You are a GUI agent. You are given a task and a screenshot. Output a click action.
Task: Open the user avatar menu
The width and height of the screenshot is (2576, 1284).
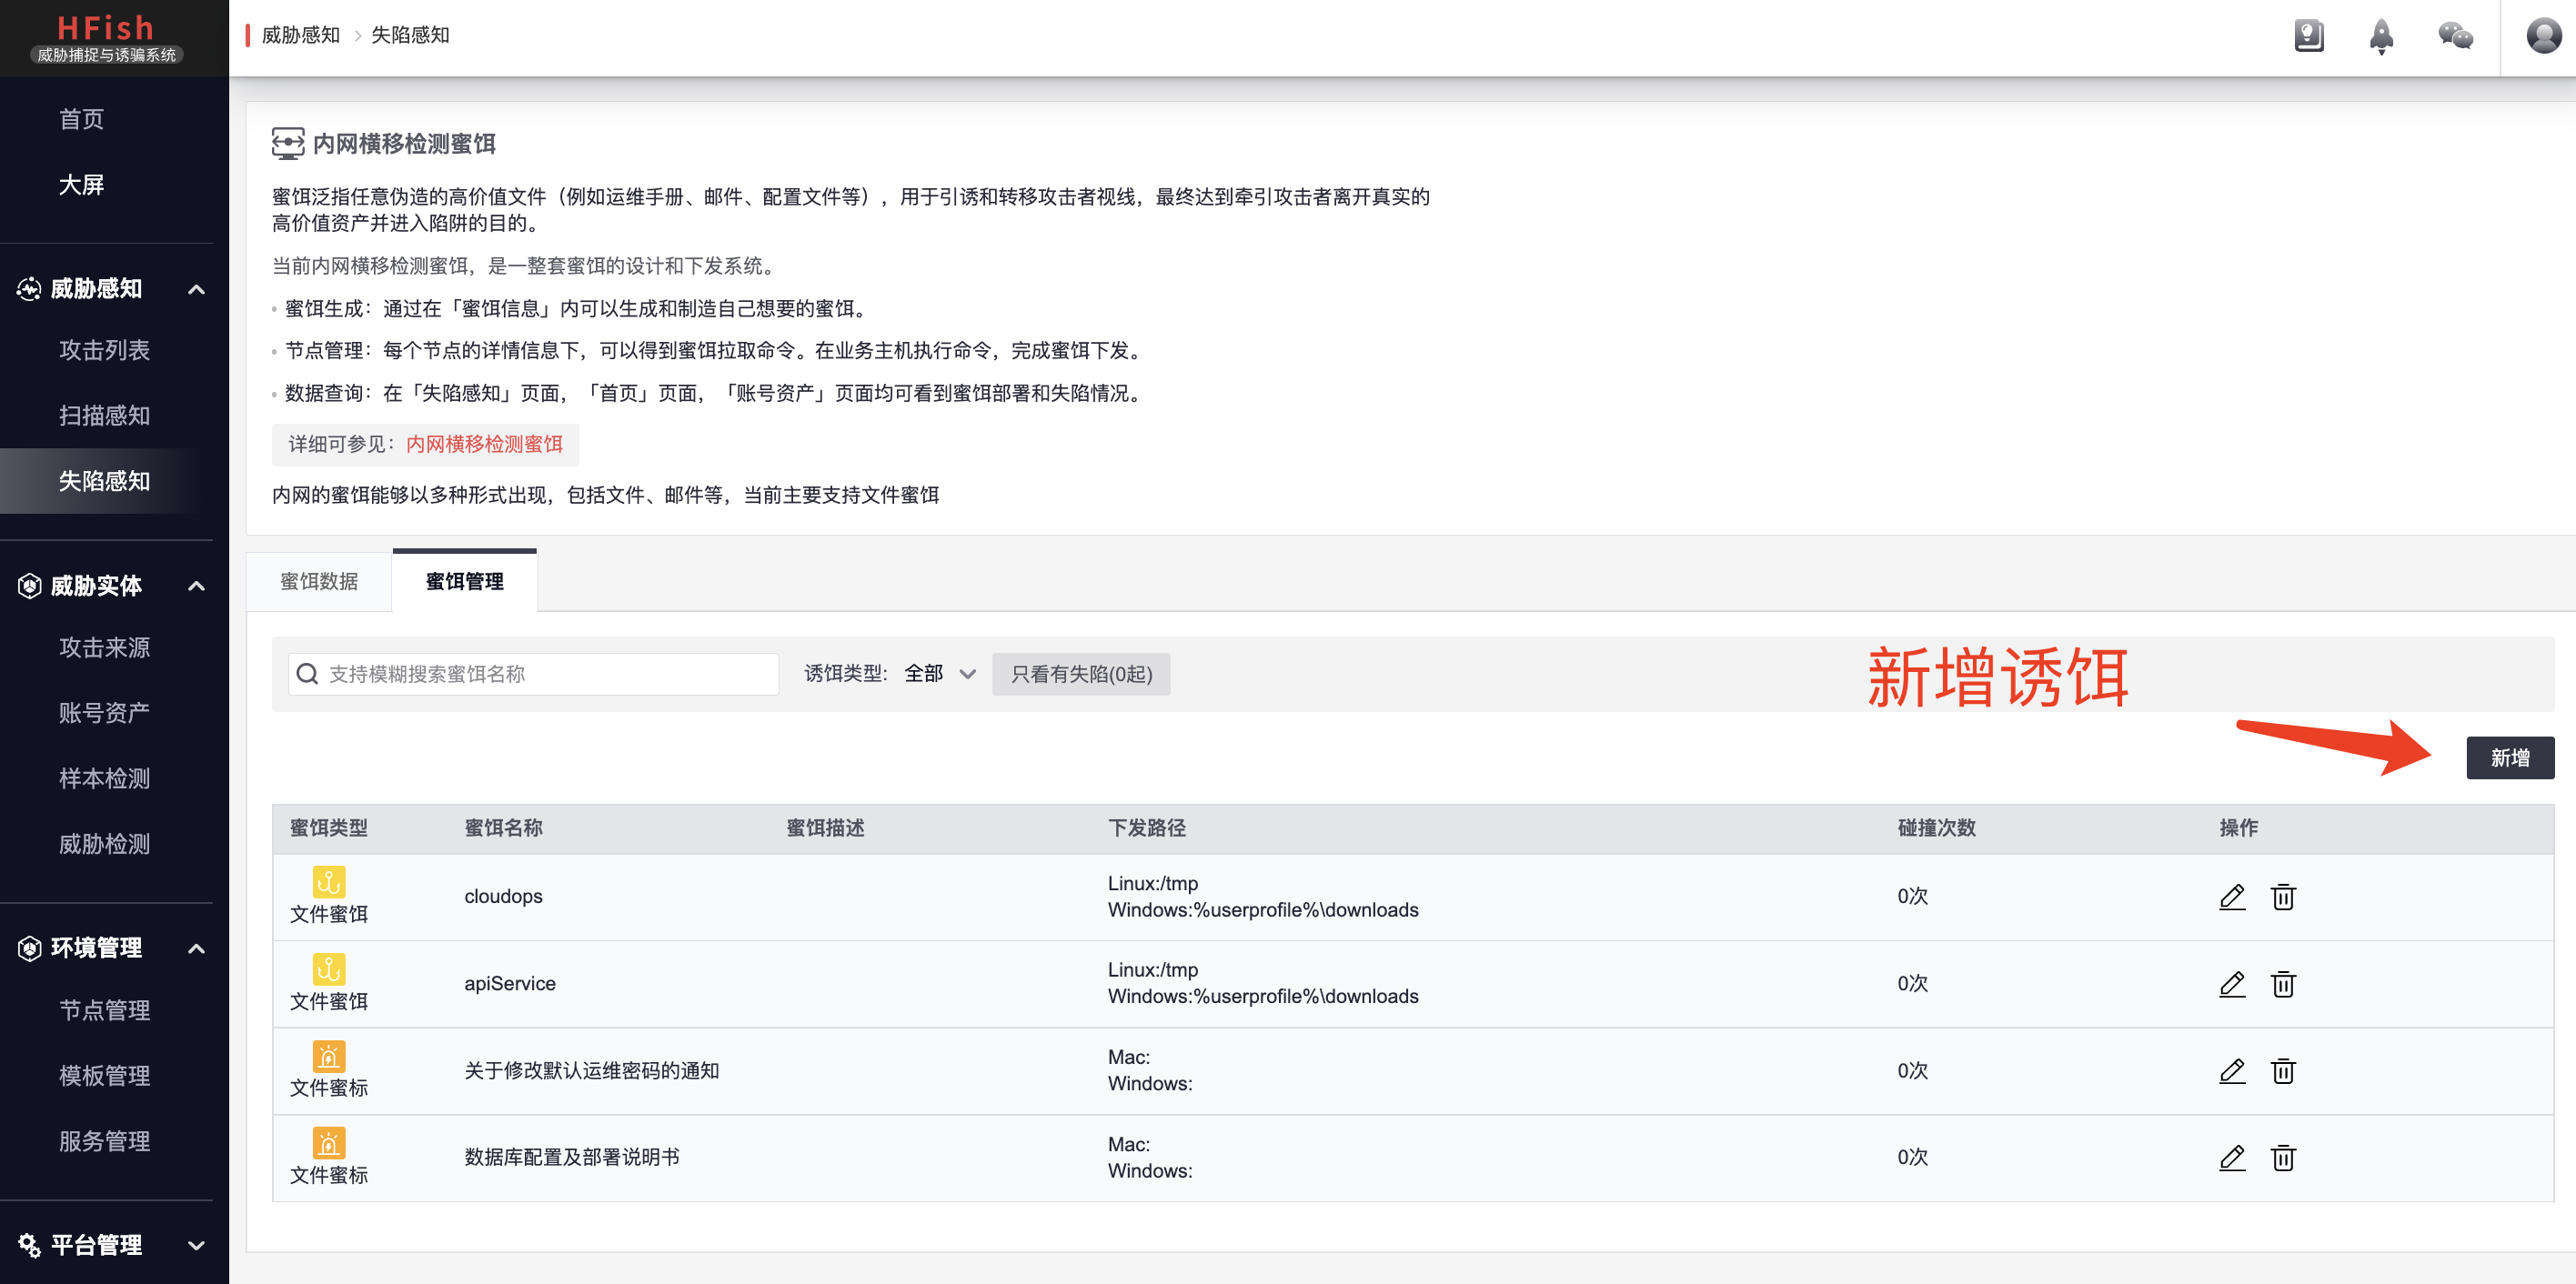2543,36
